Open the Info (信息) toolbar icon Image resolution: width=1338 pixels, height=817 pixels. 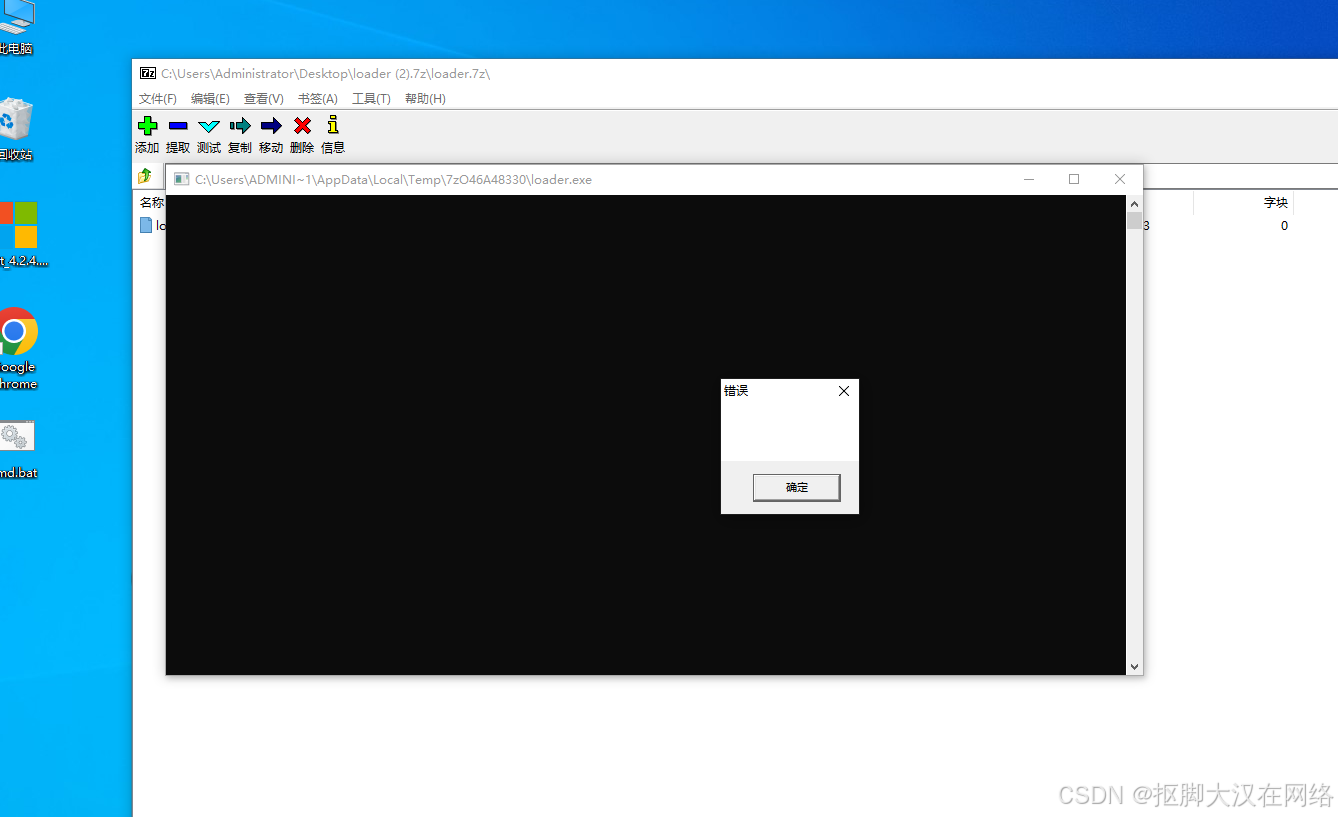[333, 125]
